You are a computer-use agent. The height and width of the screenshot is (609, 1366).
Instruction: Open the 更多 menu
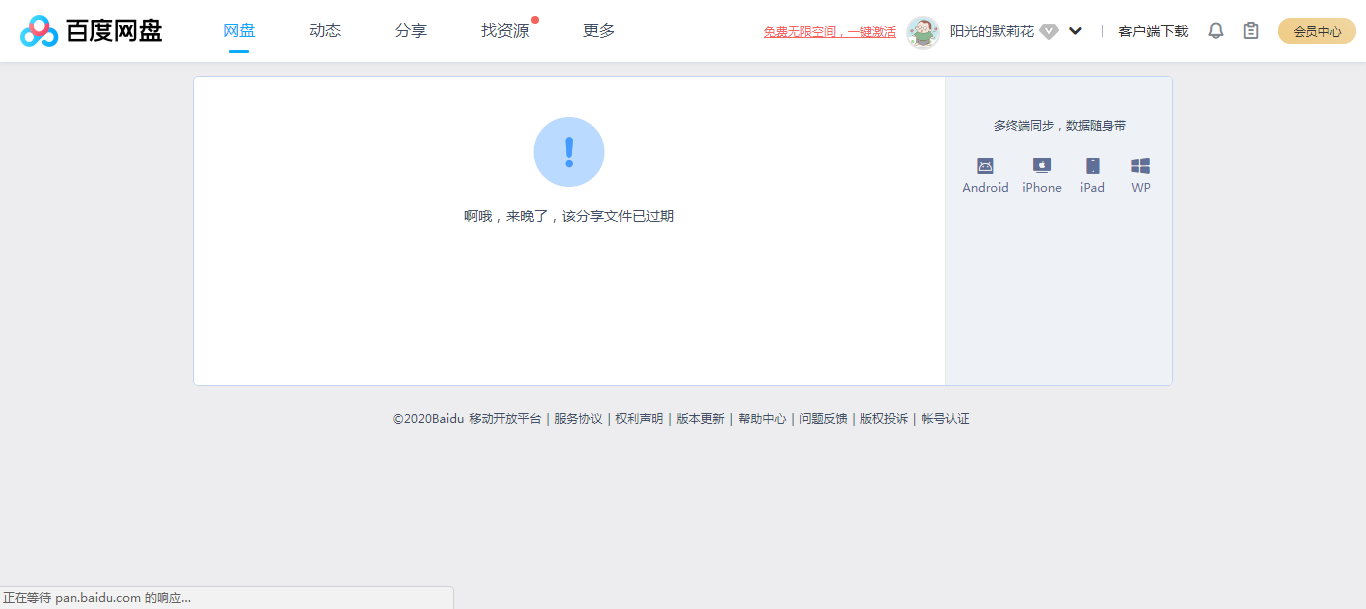point(597,30)
